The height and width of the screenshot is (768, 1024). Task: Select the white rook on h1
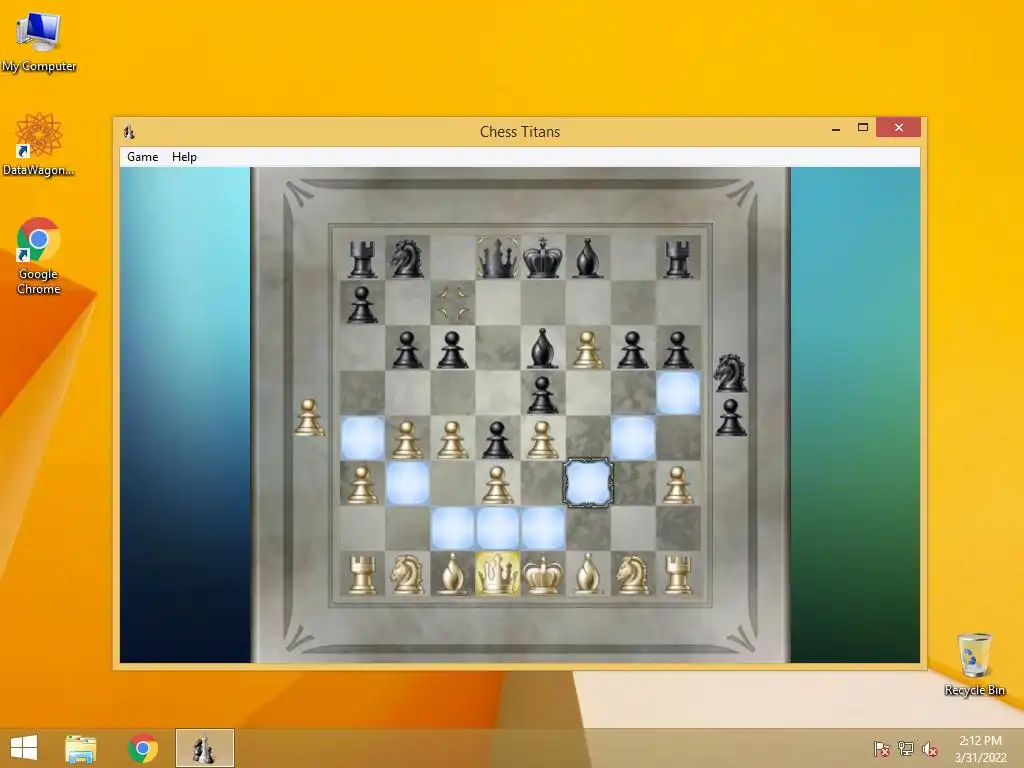coord(678,575)
